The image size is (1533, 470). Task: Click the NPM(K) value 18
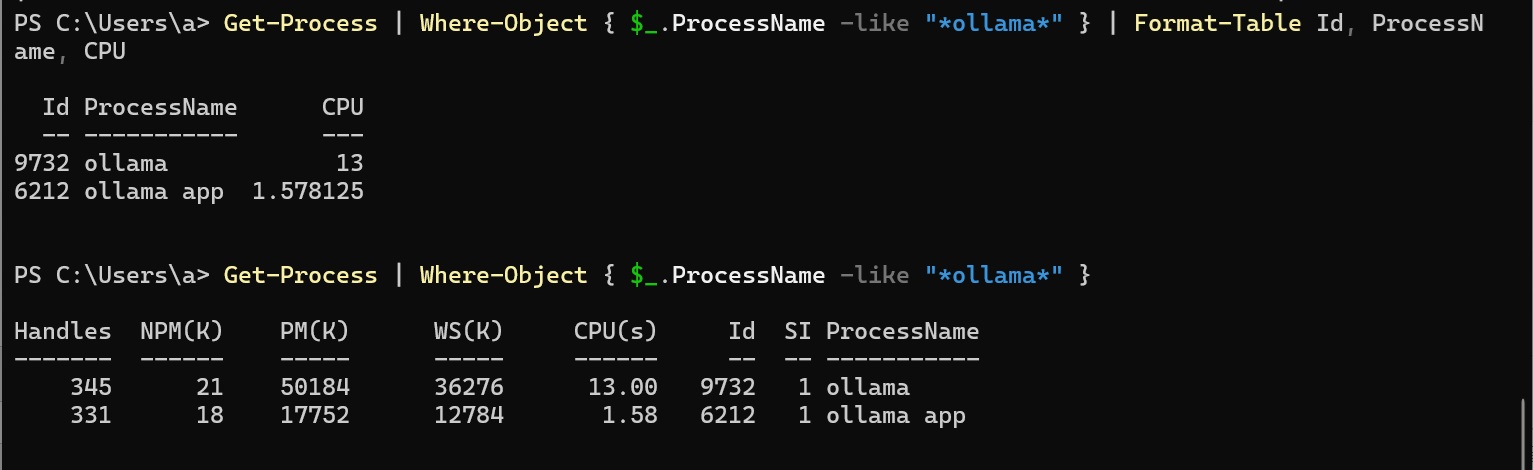pos(209,415)
